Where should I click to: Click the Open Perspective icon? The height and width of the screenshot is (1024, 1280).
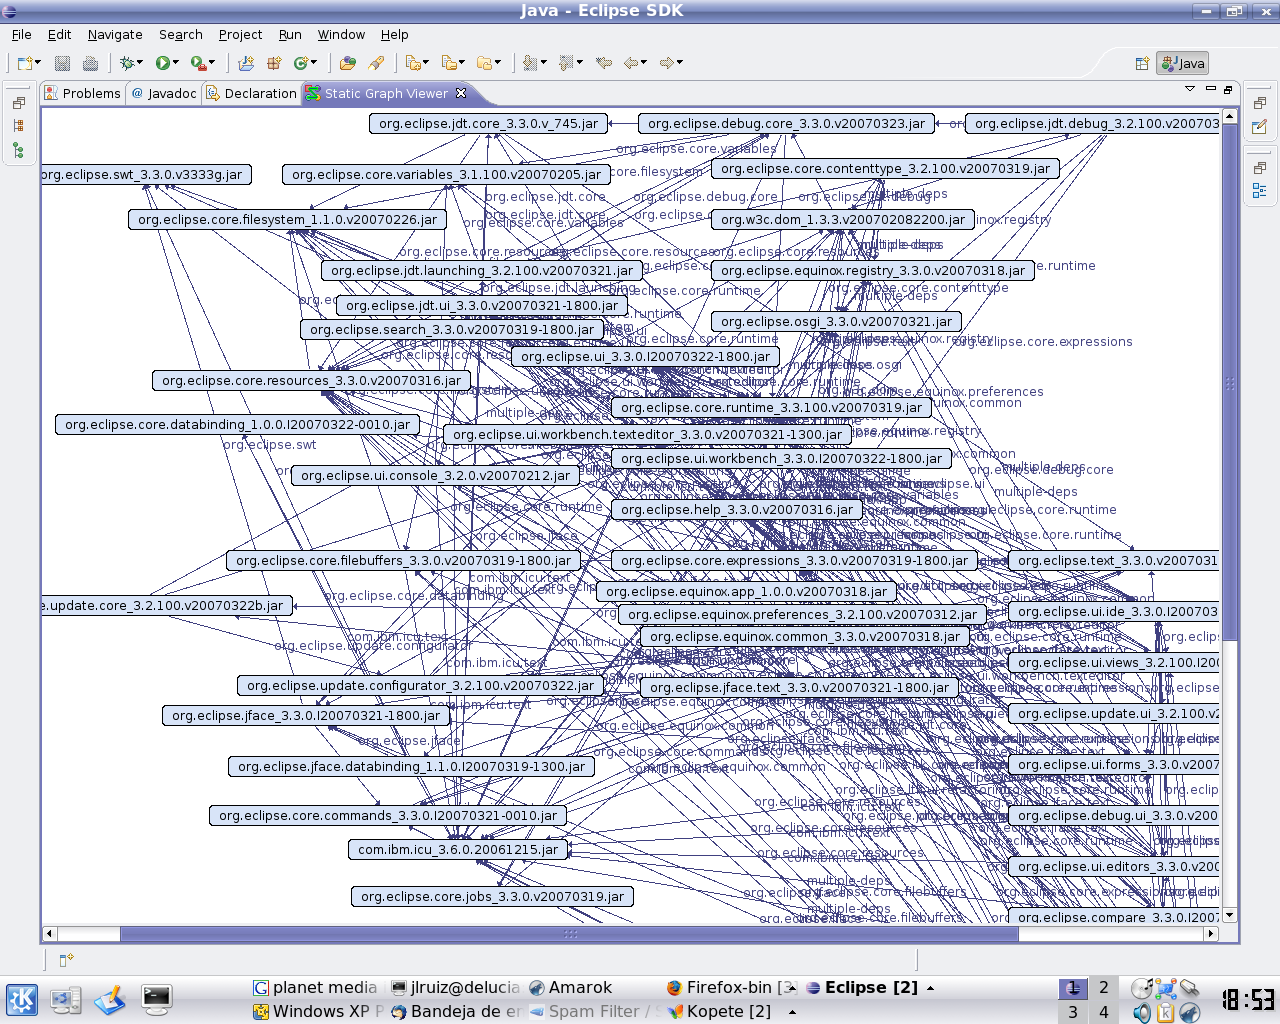pyautogui.click(x=1141, y=63)
